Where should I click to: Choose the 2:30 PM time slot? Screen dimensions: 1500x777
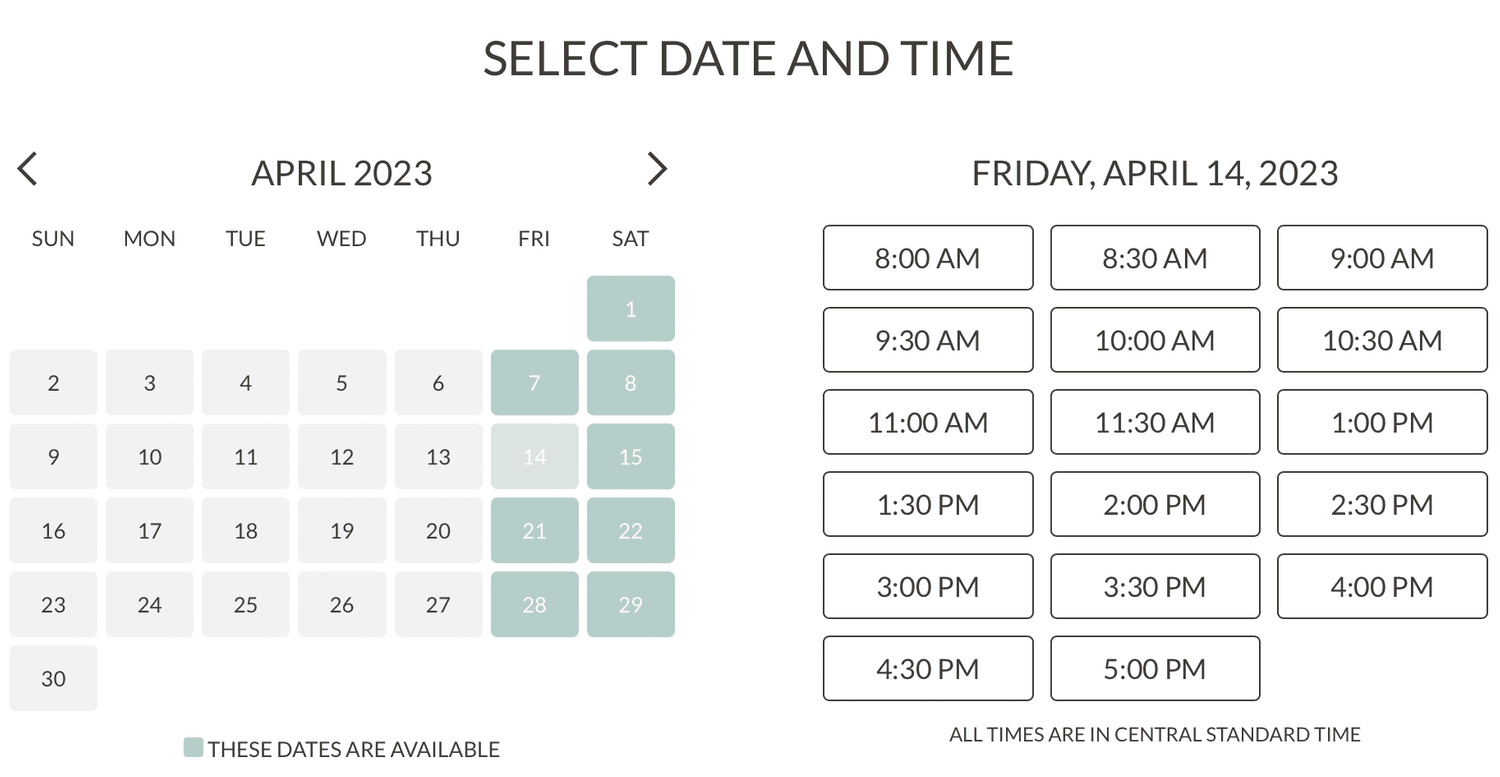(1382, 505)
